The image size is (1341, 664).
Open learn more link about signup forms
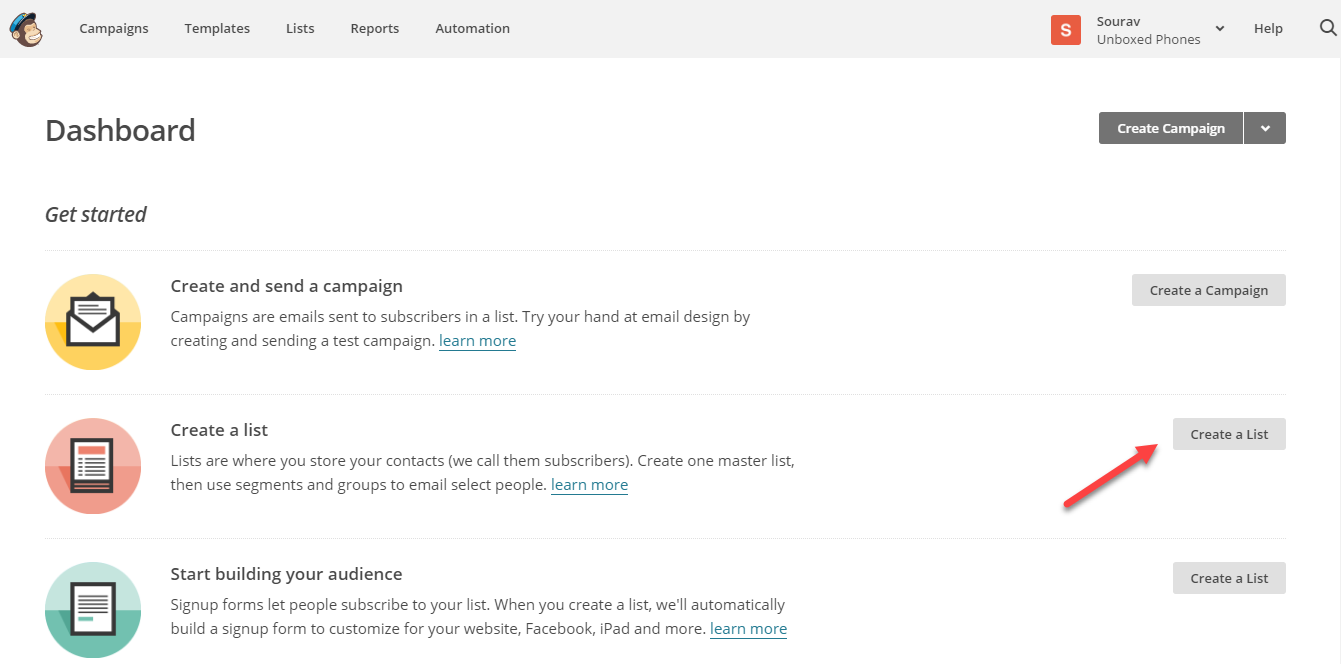[x=749, y=629]
